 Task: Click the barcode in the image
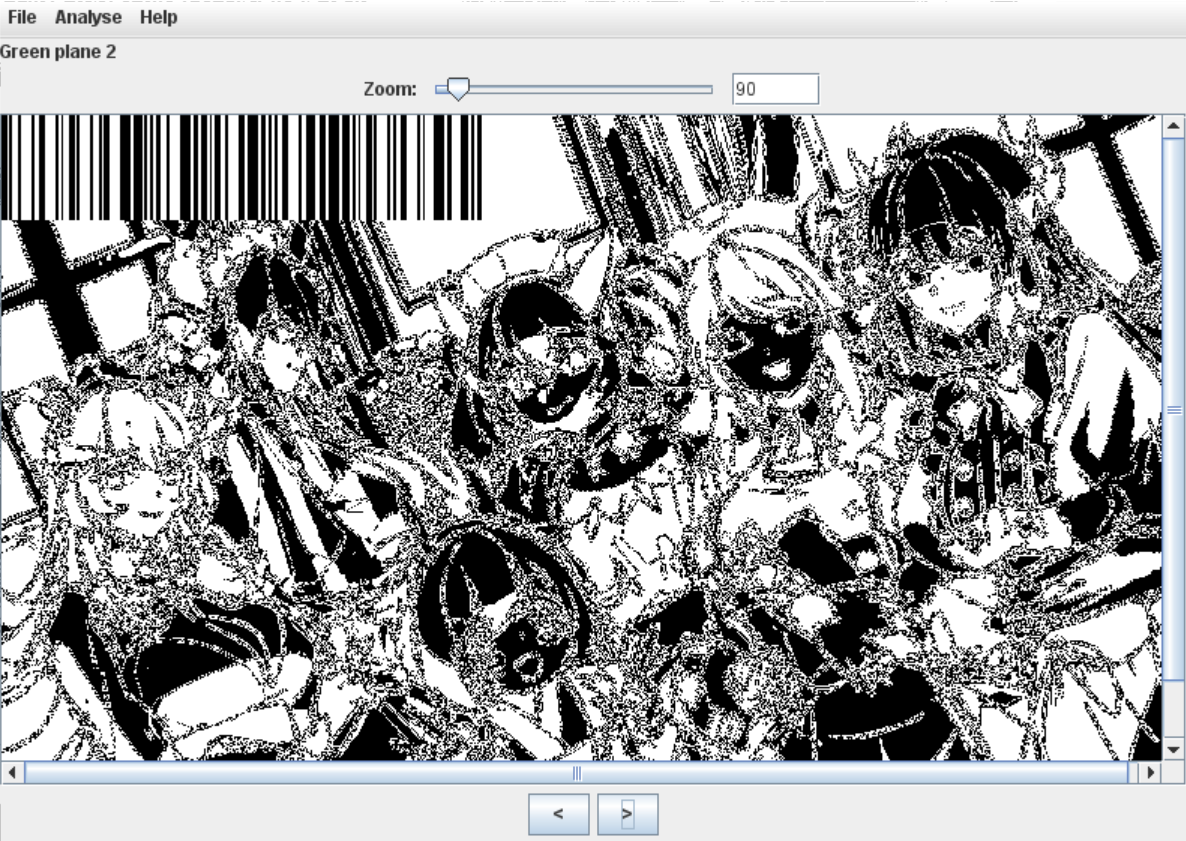(x=241, y=167)
